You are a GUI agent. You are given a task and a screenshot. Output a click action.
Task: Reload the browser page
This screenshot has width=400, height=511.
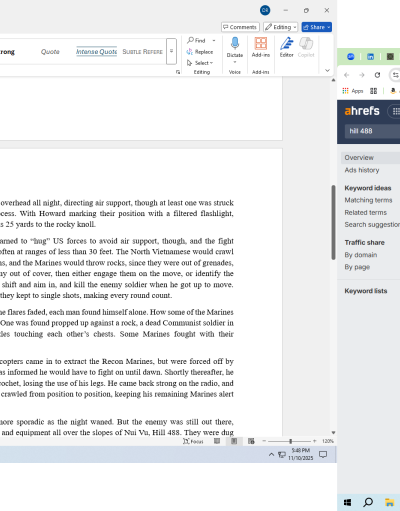[377, 75]
